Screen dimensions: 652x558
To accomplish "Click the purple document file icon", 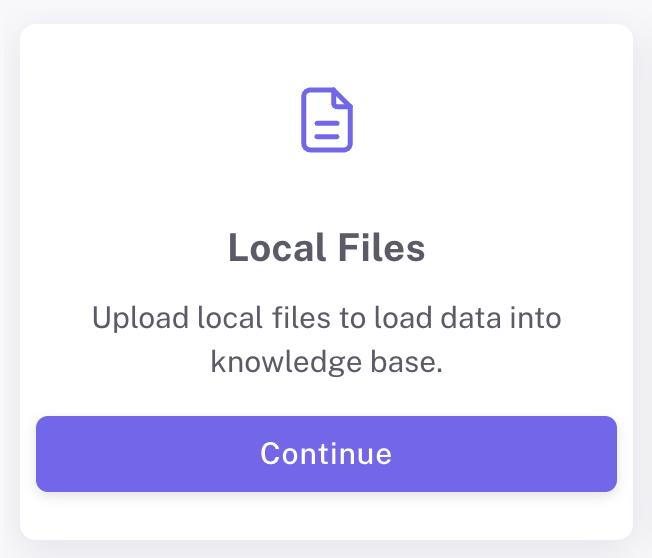I will pos(327,120).
